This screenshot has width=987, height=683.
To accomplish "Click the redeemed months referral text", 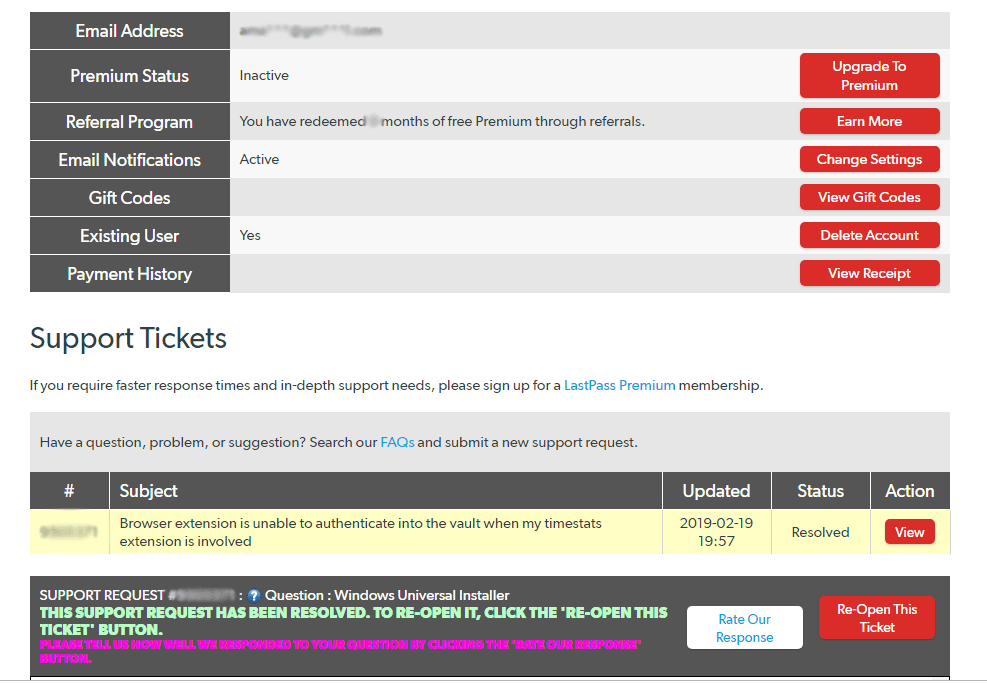I will coord(442,121).
